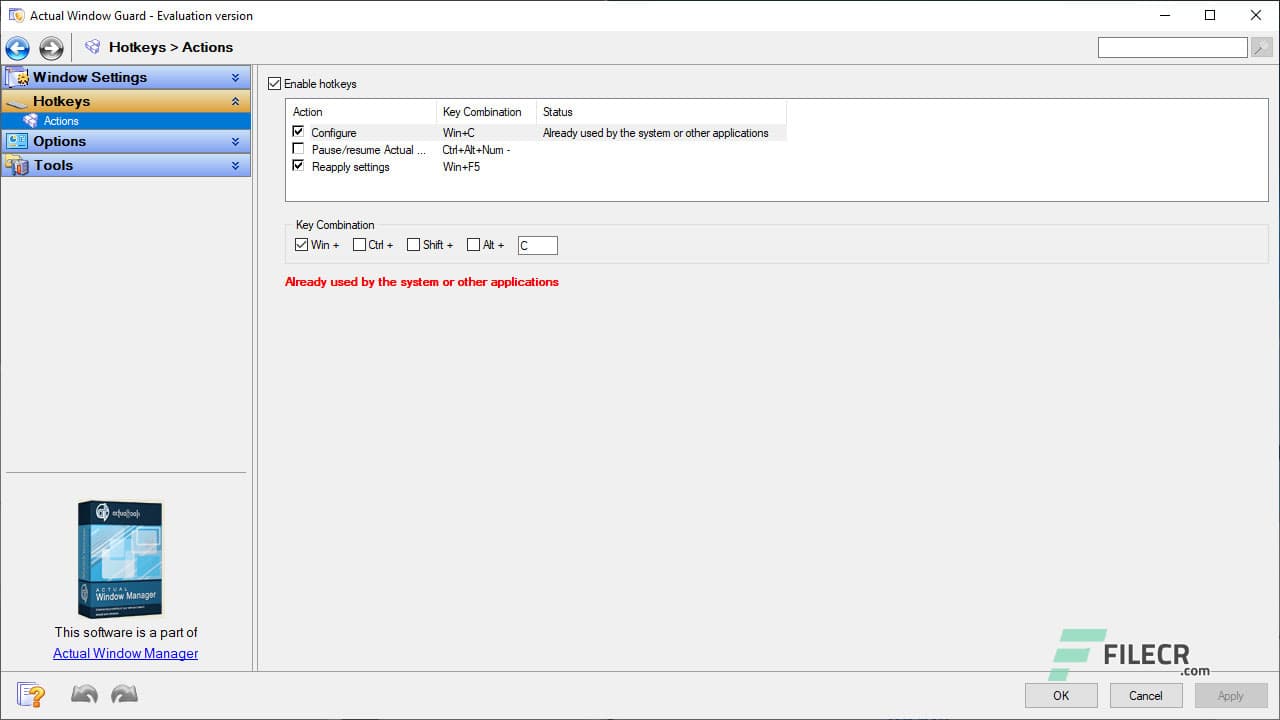1280x720 pixels.
Task: Click the undo arrow icon at the bottom
Action: [84, 693]
